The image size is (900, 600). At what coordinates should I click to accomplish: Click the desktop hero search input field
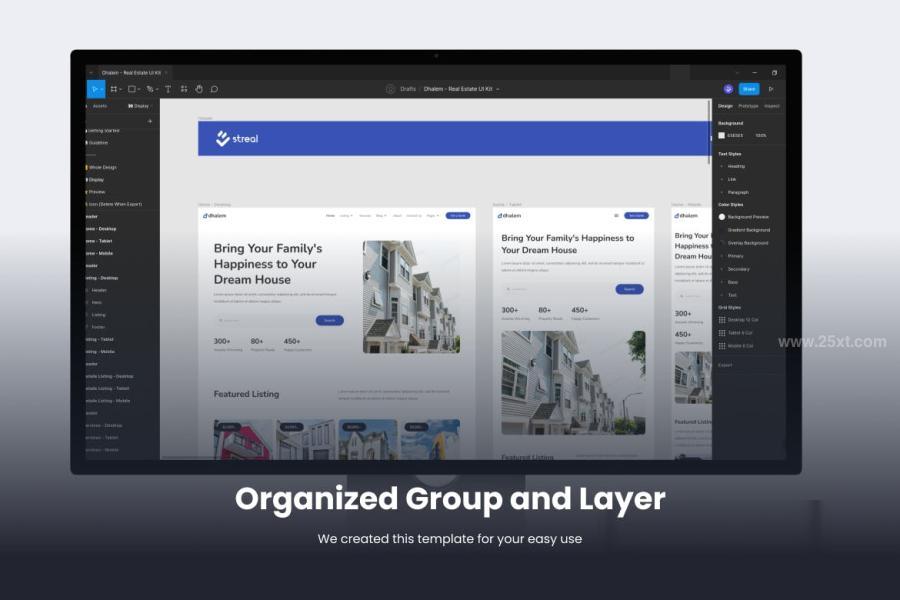click(264, 320)
